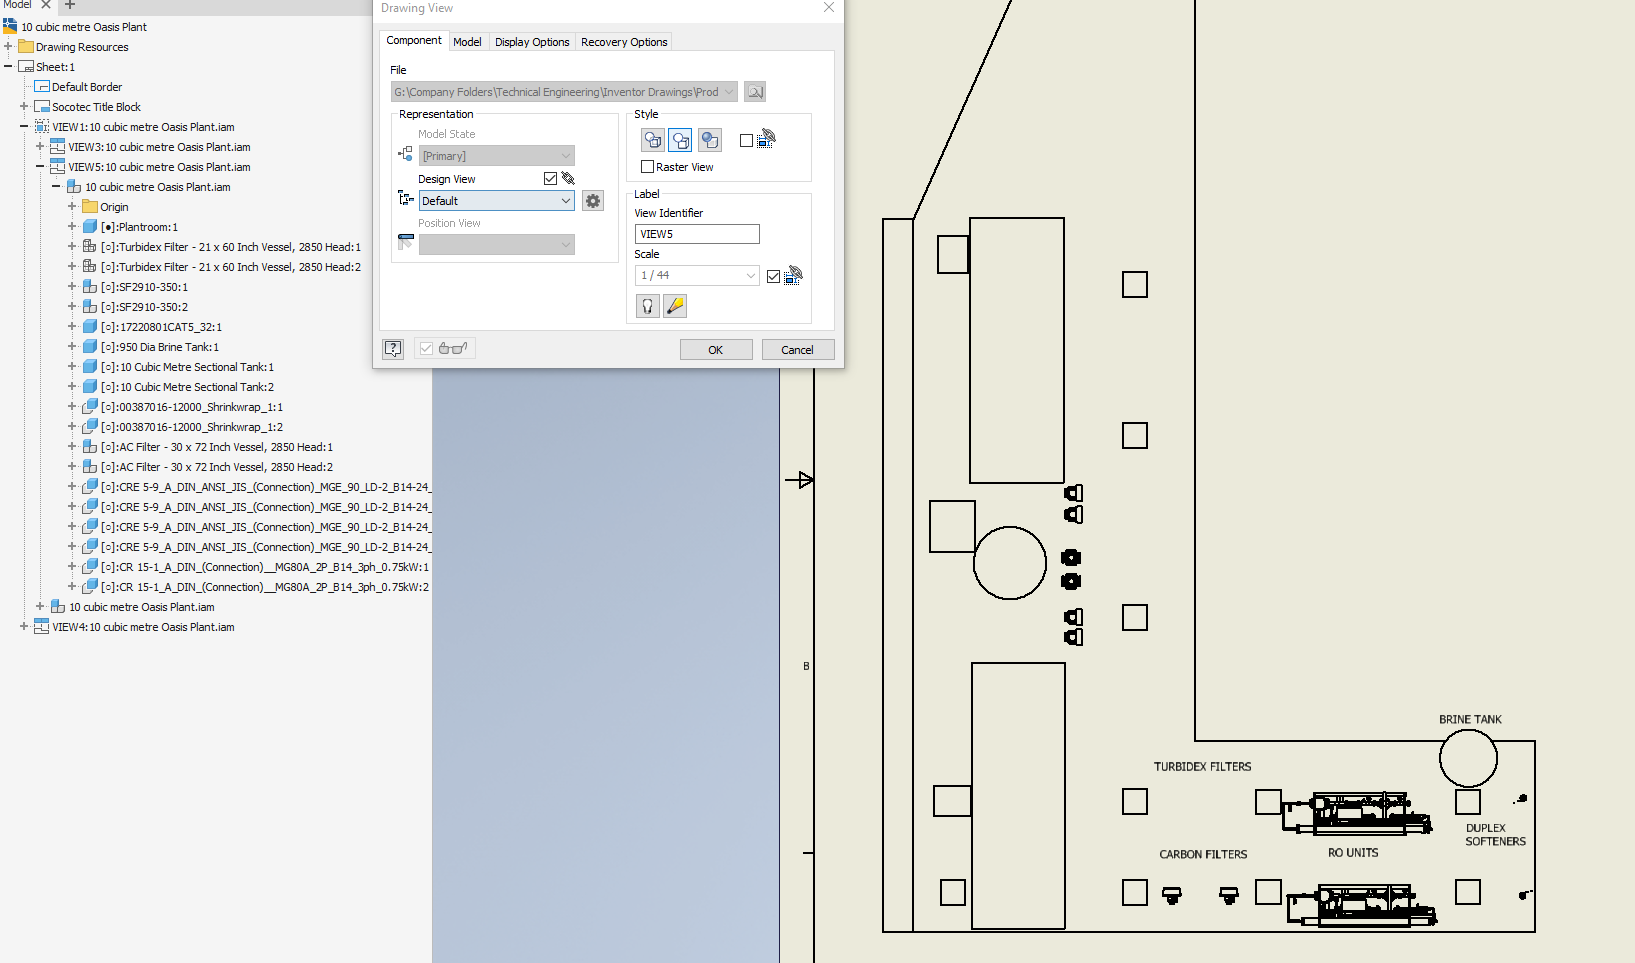Select the Component tab
The height and width of the screenshot is (963, 1635).
coord(414,41)
